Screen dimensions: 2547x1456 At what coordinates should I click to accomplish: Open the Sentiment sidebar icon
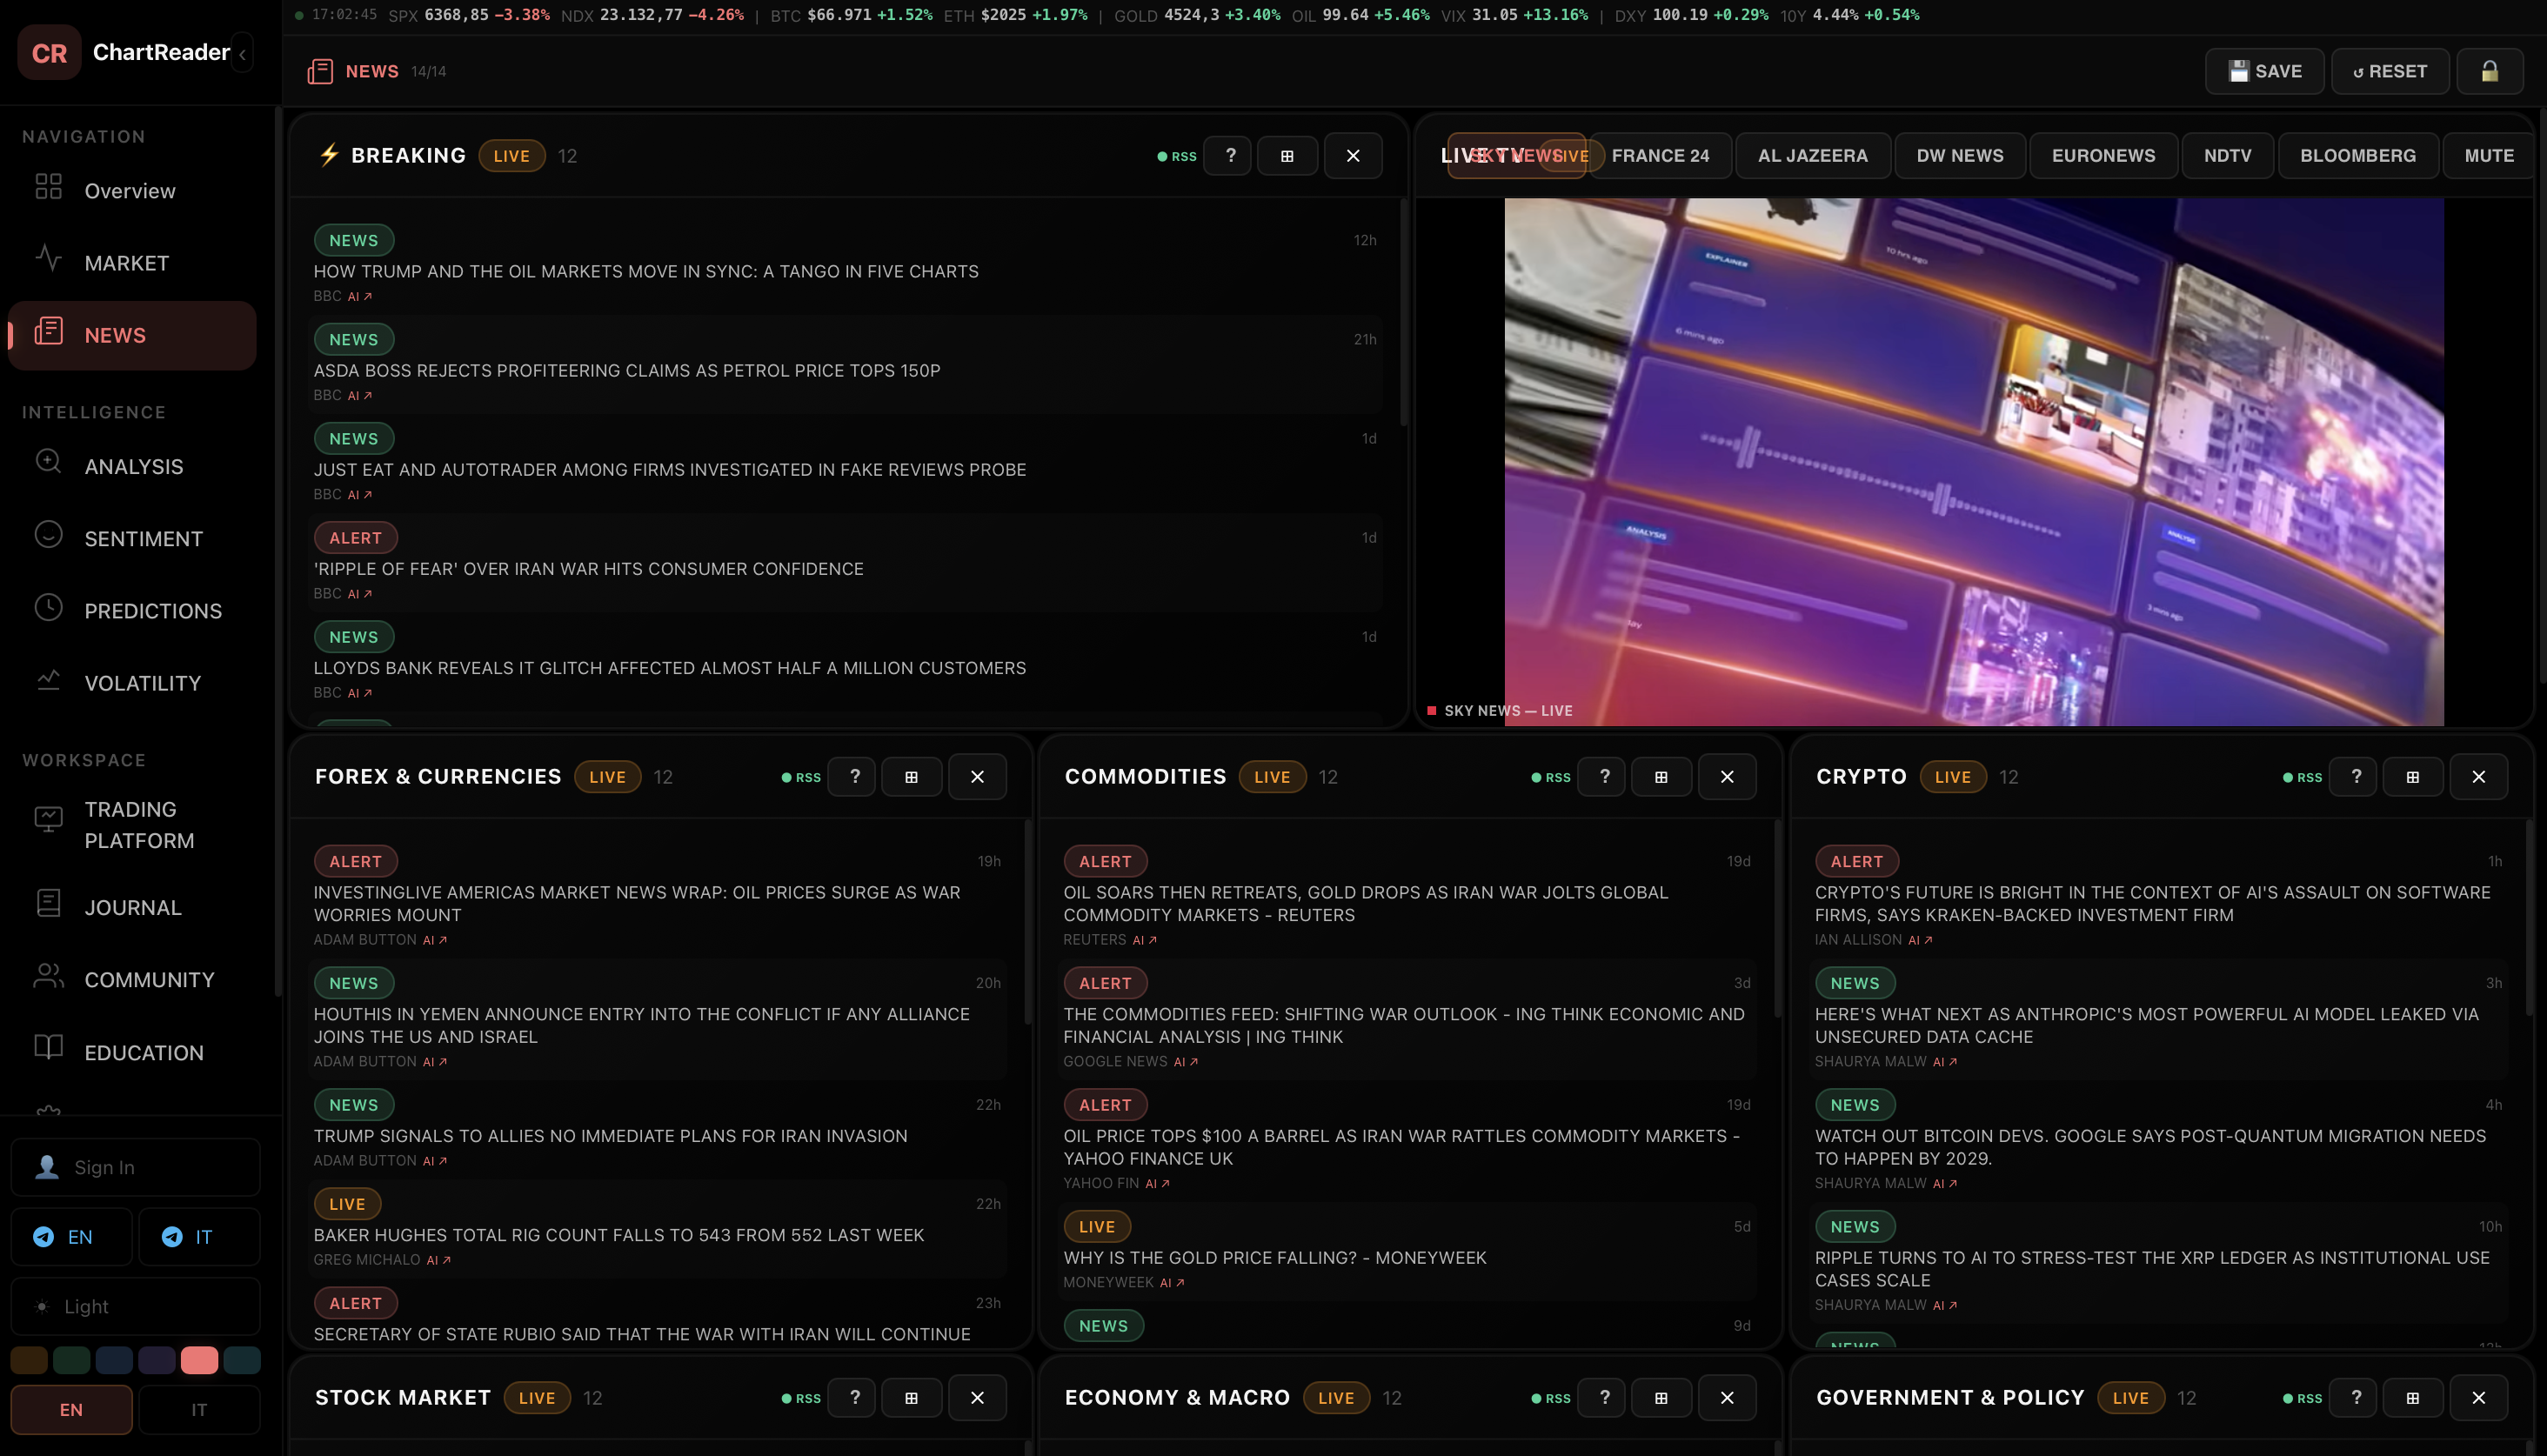click(48, 536)
